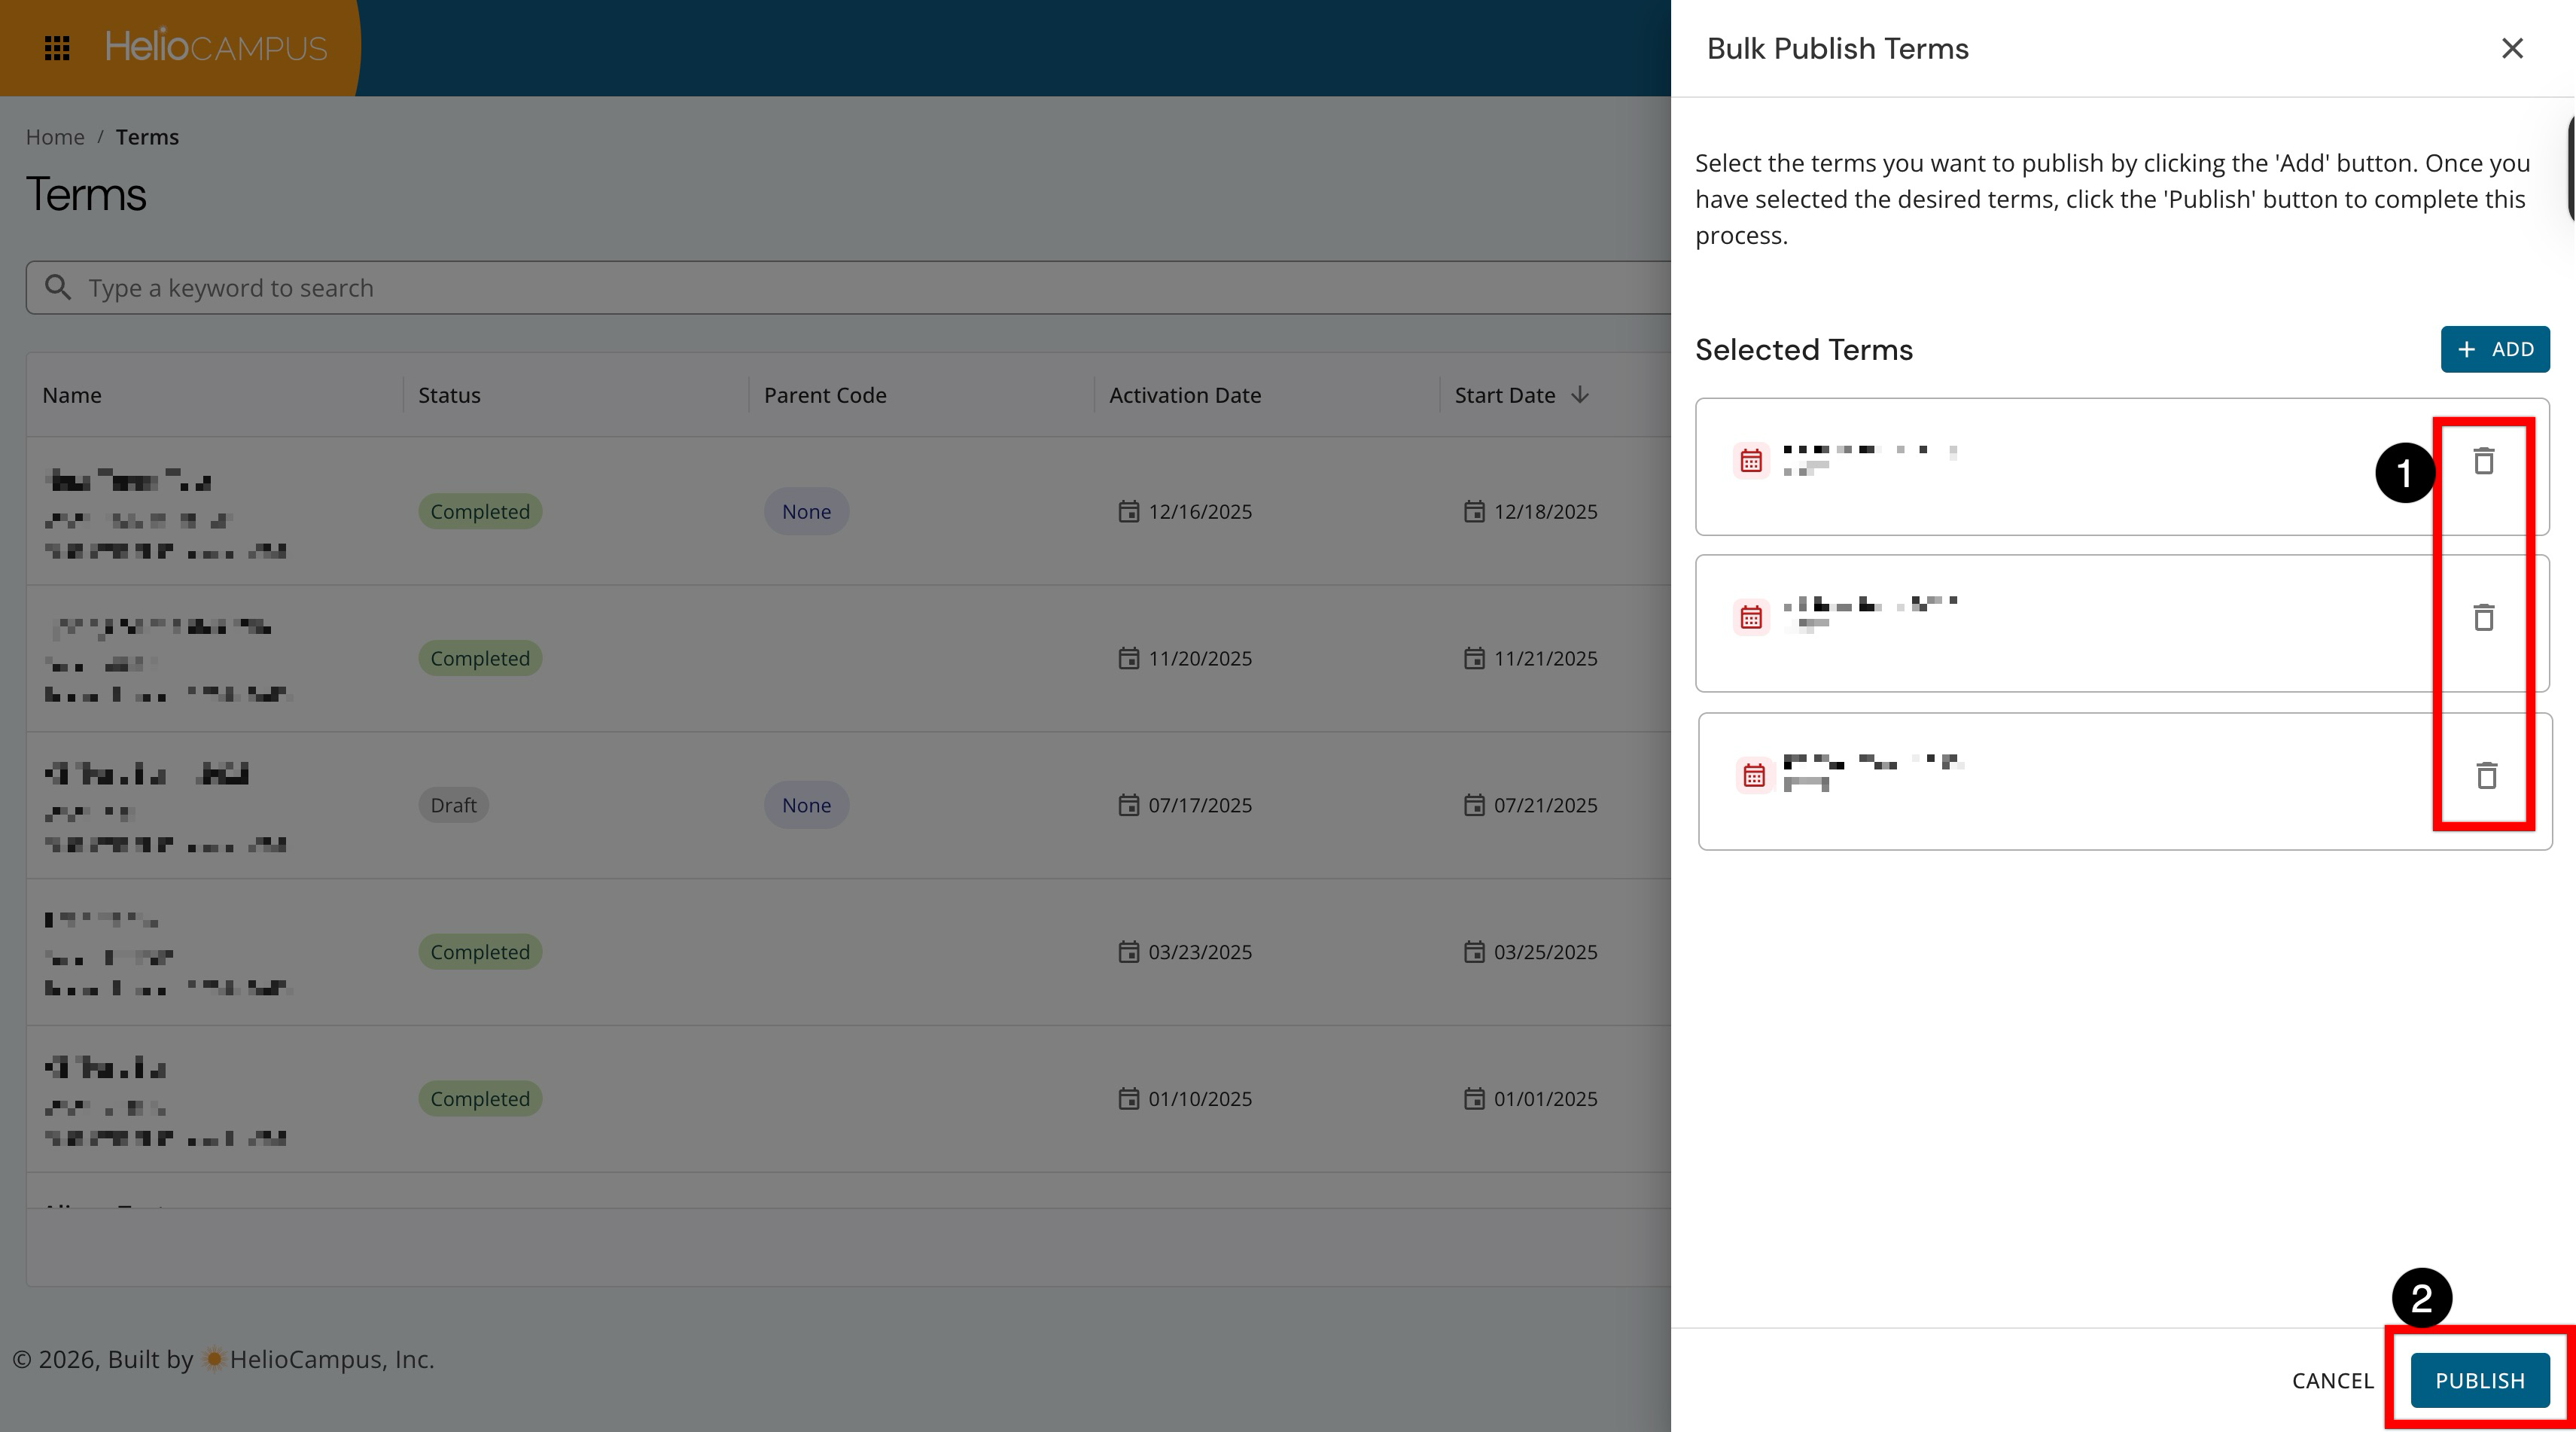The image size is (2576, 1432).
Task: Click the ADD button for selected terms
Action: (2495, 349)
